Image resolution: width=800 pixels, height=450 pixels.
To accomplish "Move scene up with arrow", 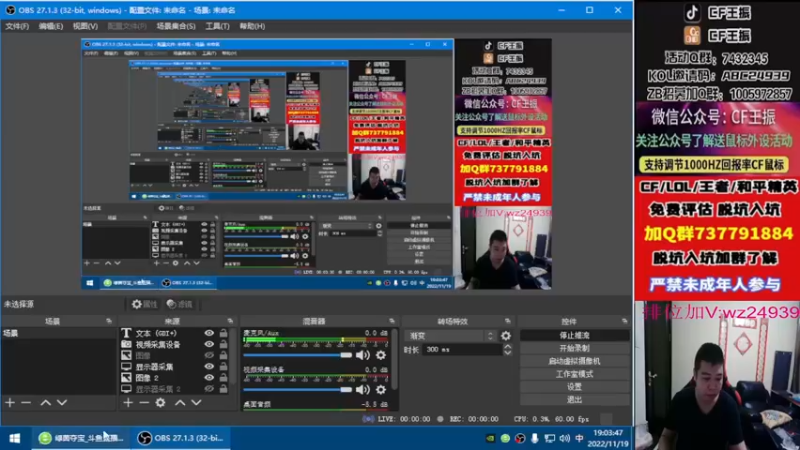I will tap(45, 403).
